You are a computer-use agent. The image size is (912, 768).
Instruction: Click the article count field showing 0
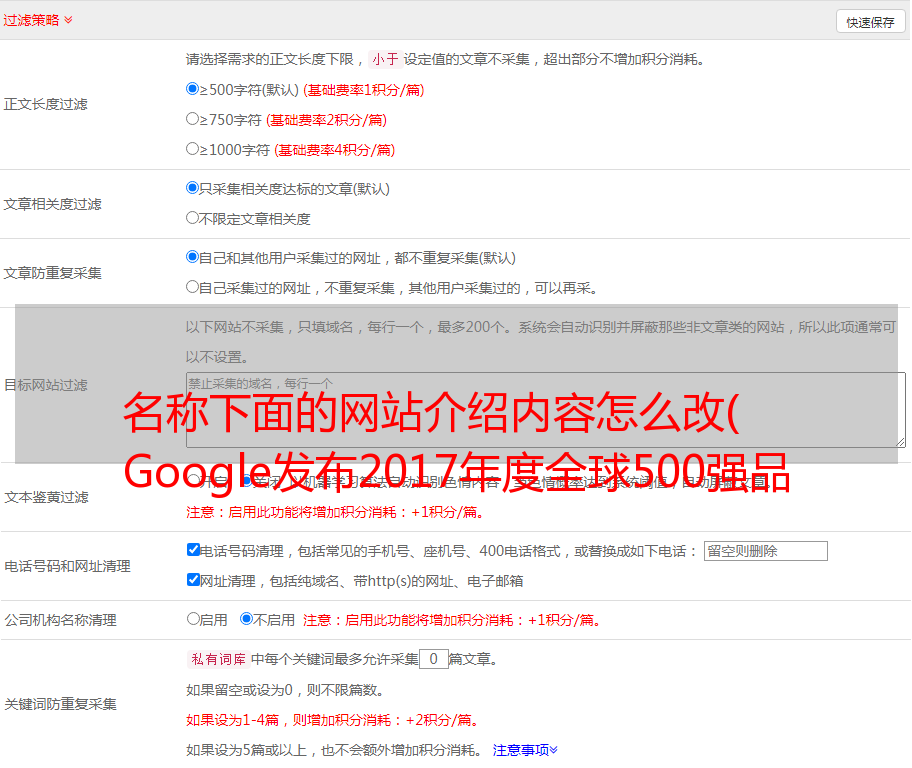pyautogui.click(x=434, y=659)
